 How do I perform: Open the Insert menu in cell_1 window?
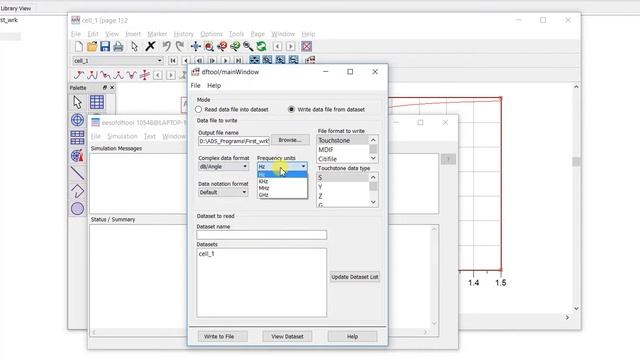(133, 34)
